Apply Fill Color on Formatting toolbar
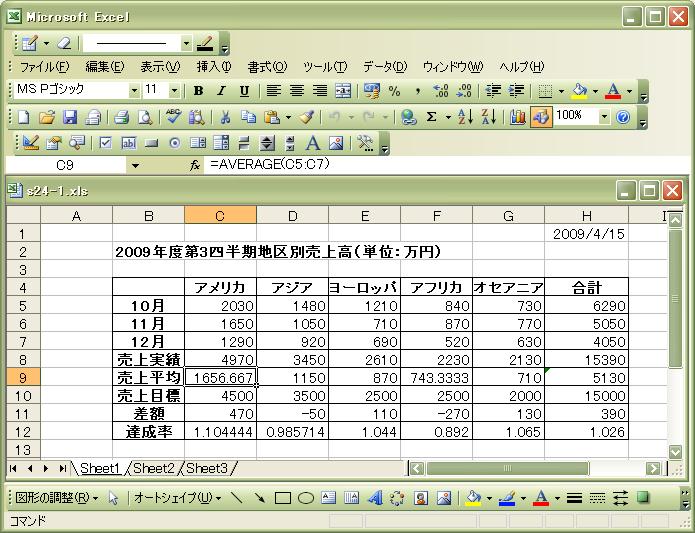 pyautogui.click(x=579, y=91)
